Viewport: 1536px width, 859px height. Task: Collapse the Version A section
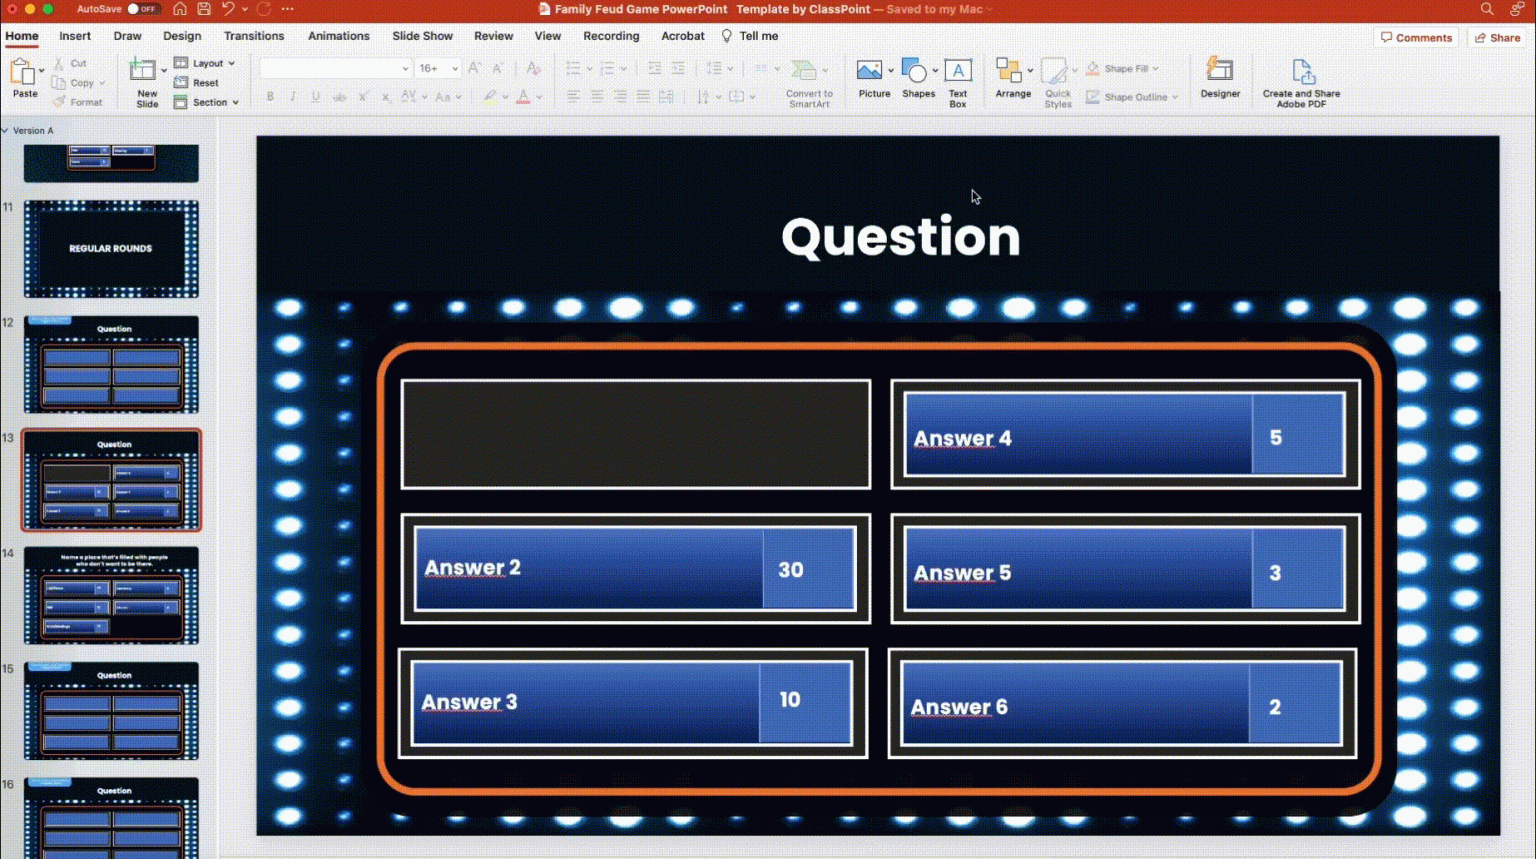pyautogui.click(x=8, y=130)
